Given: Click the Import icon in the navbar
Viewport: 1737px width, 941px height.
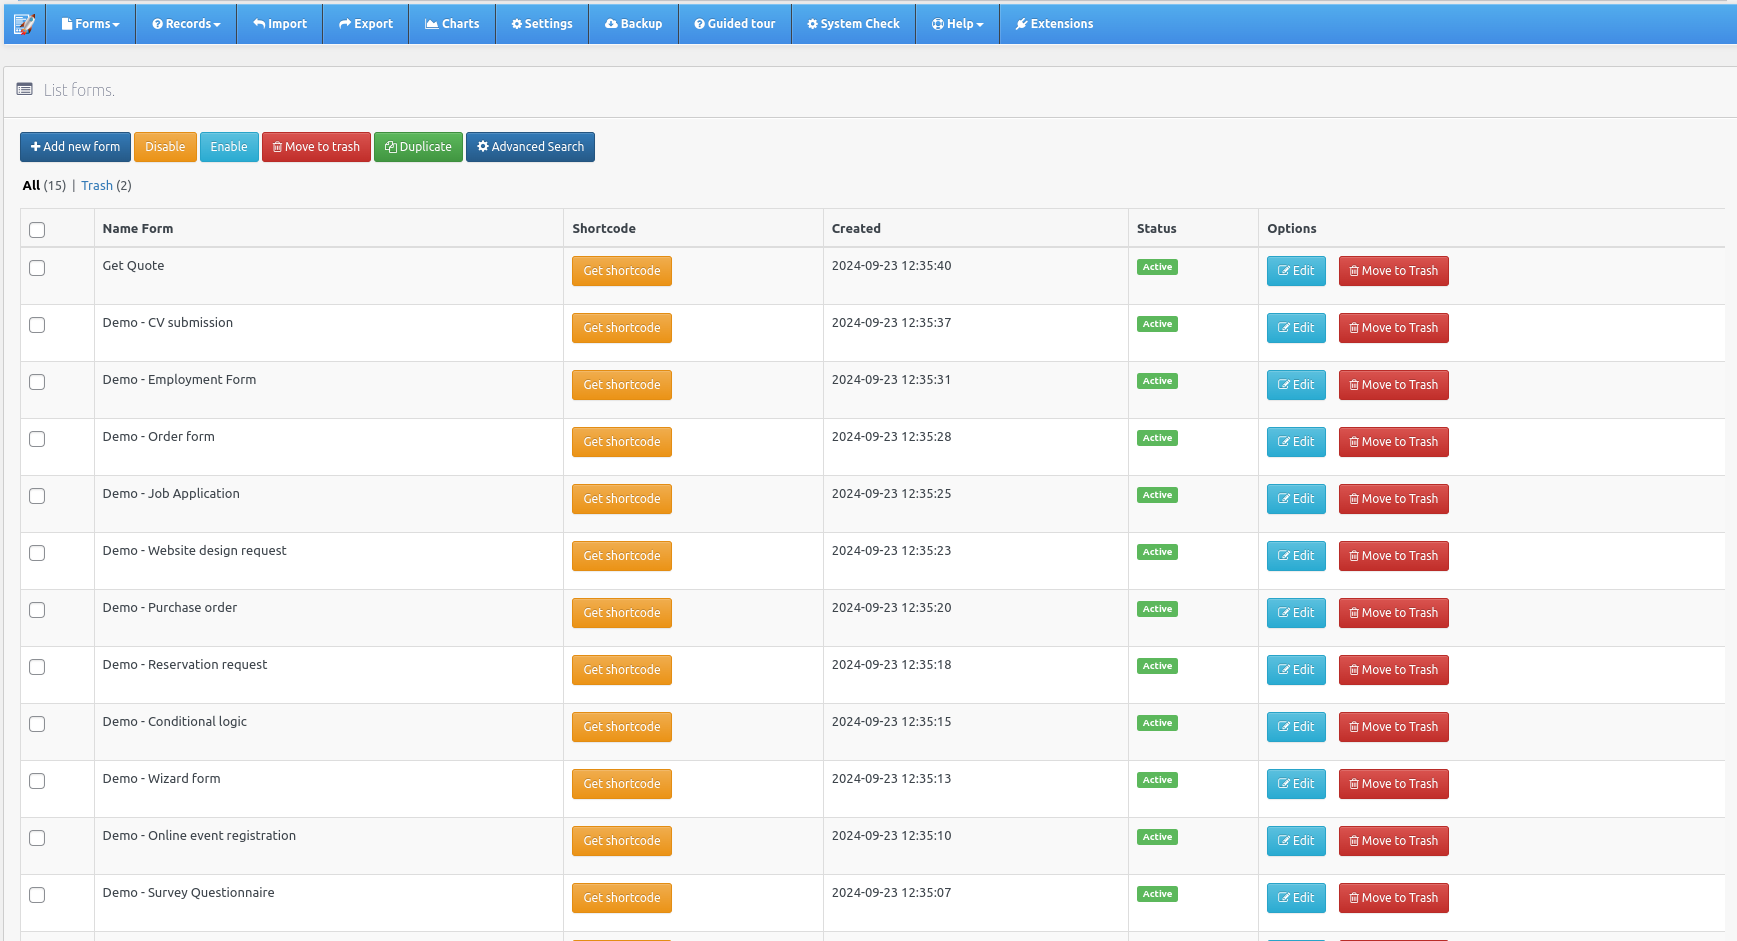Looking at the screenshot, I should coord(258,23).
